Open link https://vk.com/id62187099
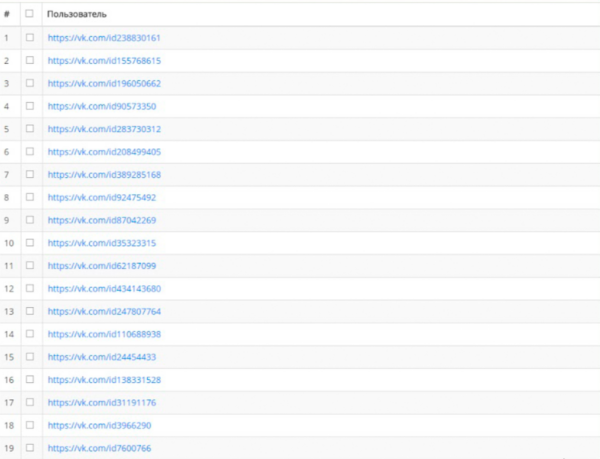Image resolution: width=600 pixels, height=459 pixels. pyautogui.click(x=102, y=266)
